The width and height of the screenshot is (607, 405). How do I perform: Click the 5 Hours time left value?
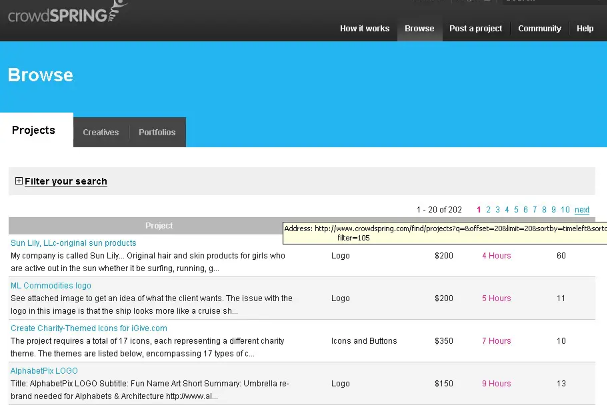coord(496,298)
